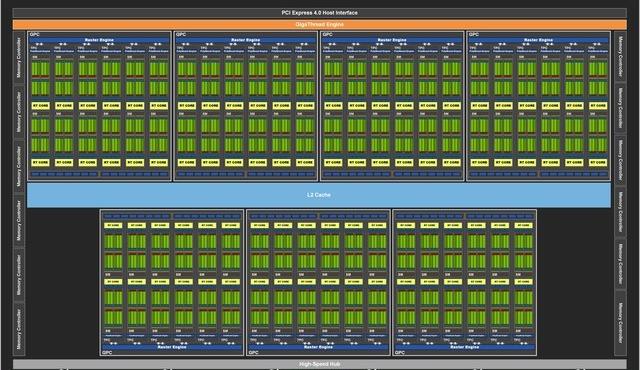Click Raster Engine in third top-row GPC
Viewport: 640px width, 370px height.
coord(392,40)
